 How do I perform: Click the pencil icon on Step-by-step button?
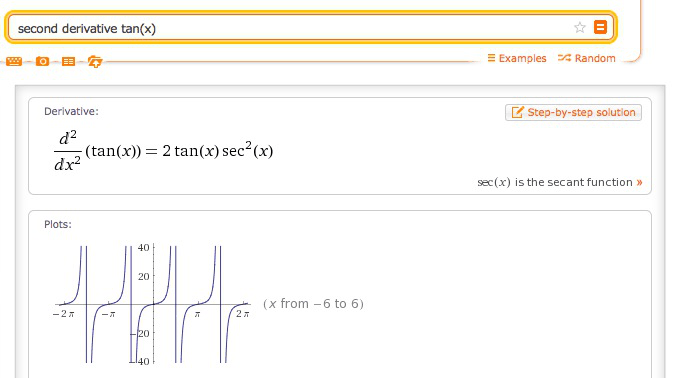(517, 112)
